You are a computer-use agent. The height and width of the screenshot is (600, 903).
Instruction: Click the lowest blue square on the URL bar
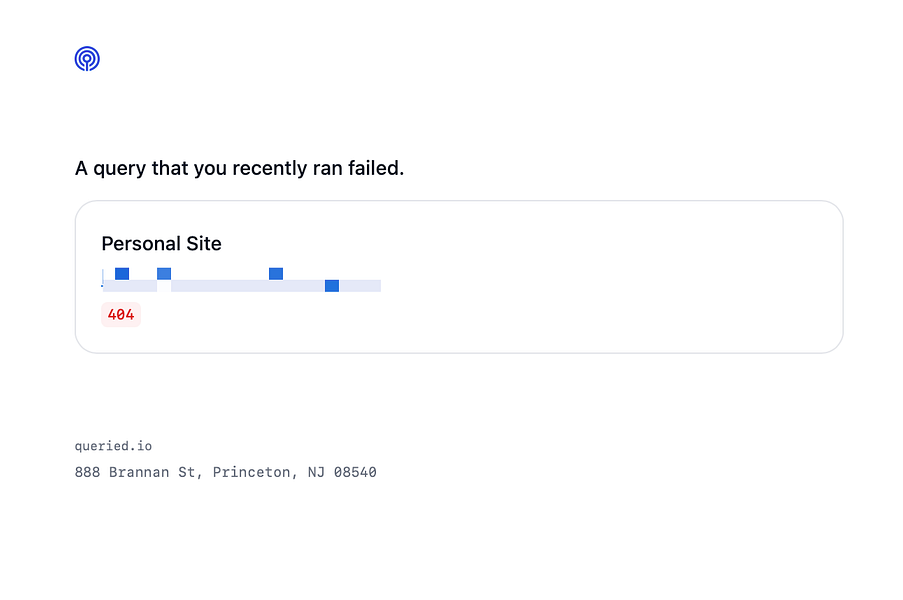[x=332, y=286]
